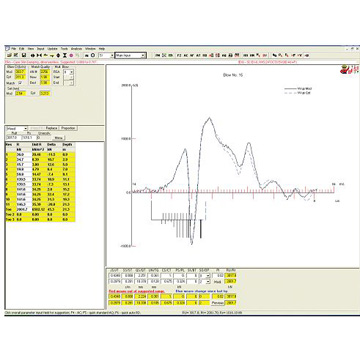Click the hourglass-shaped toolbar icon
The width and height of the screenshot is (360, 360).
coord(65,55)
